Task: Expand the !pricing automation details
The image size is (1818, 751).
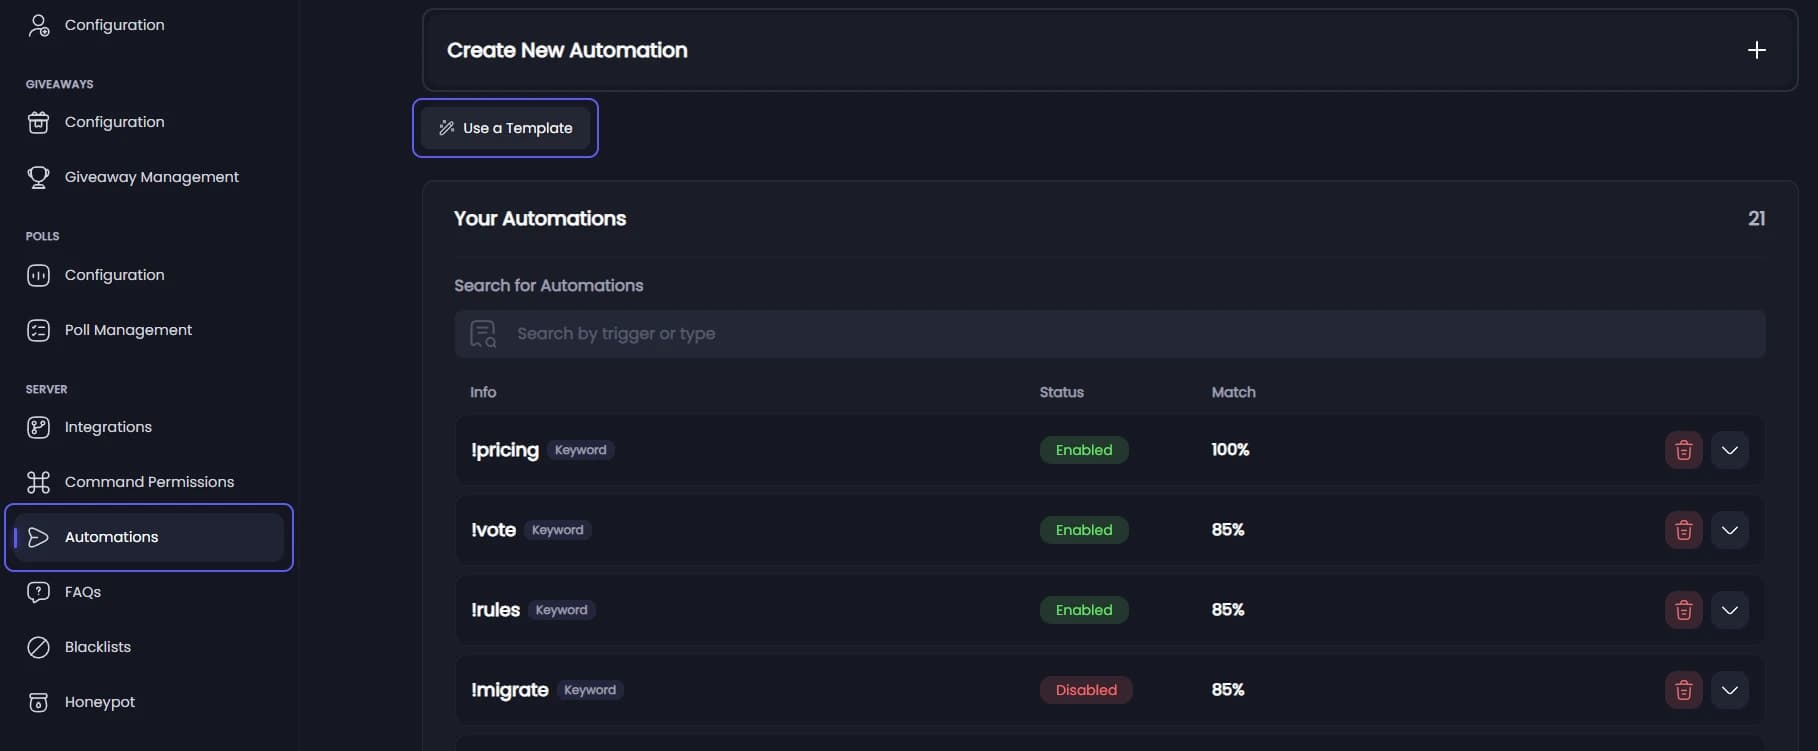Action: tap(1729, 450)
